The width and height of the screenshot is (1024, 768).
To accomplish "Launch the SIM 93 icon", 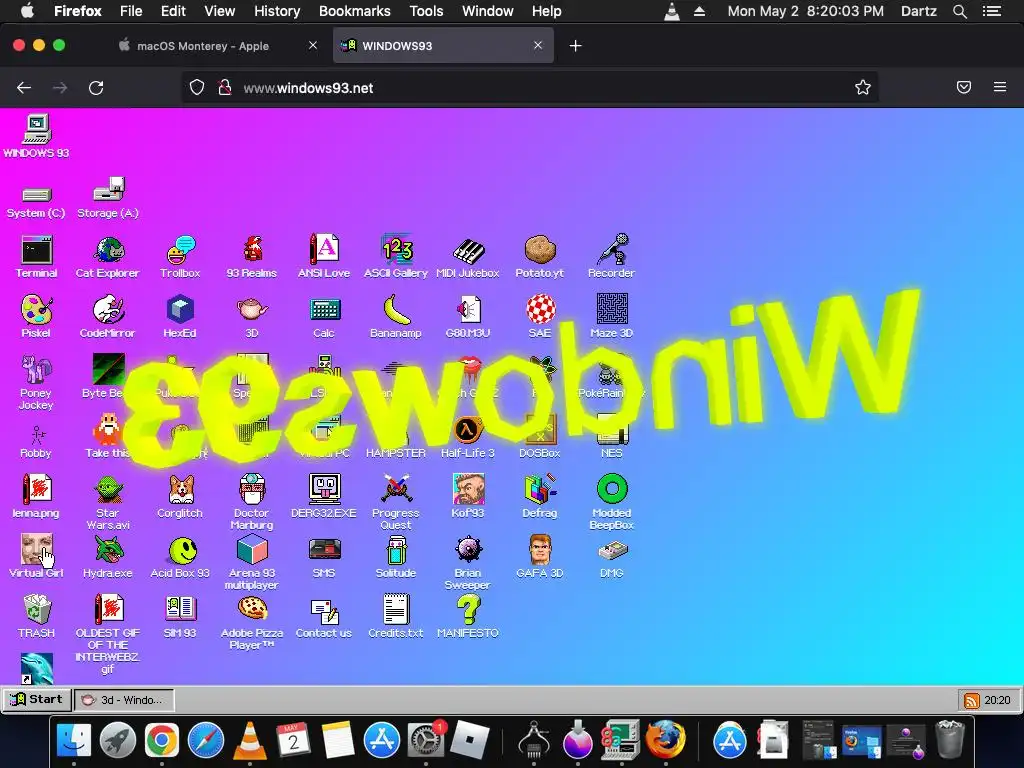I will tap(180, 609).
